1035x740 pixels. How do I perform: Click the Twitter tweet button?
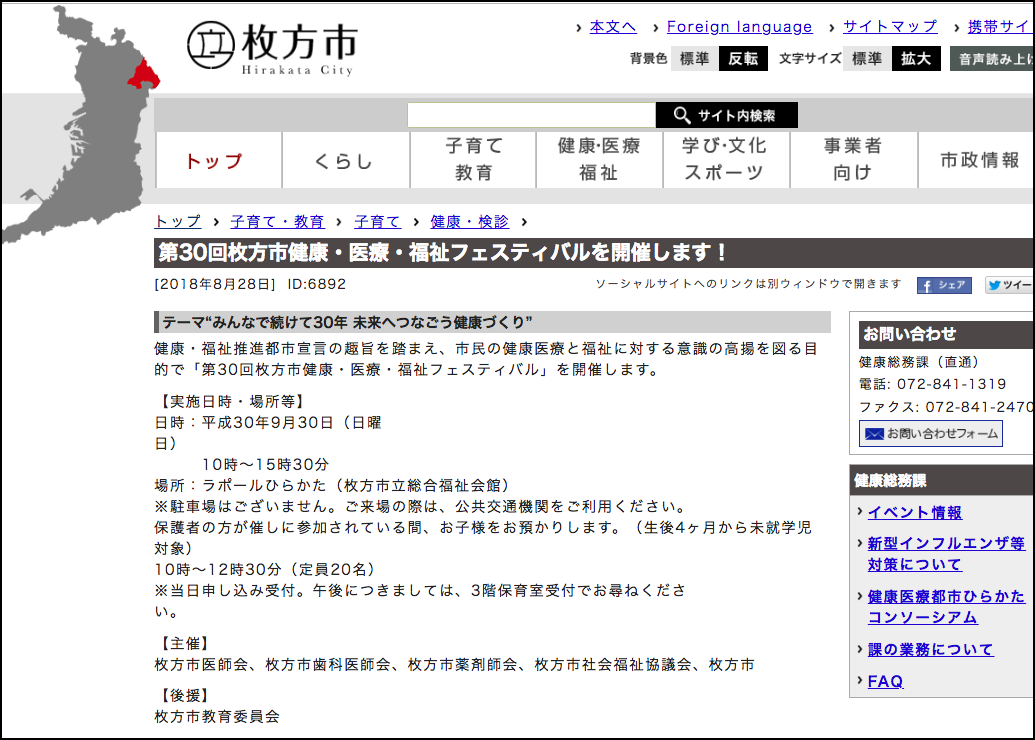pyautogui.click(x=1008, y=285)
